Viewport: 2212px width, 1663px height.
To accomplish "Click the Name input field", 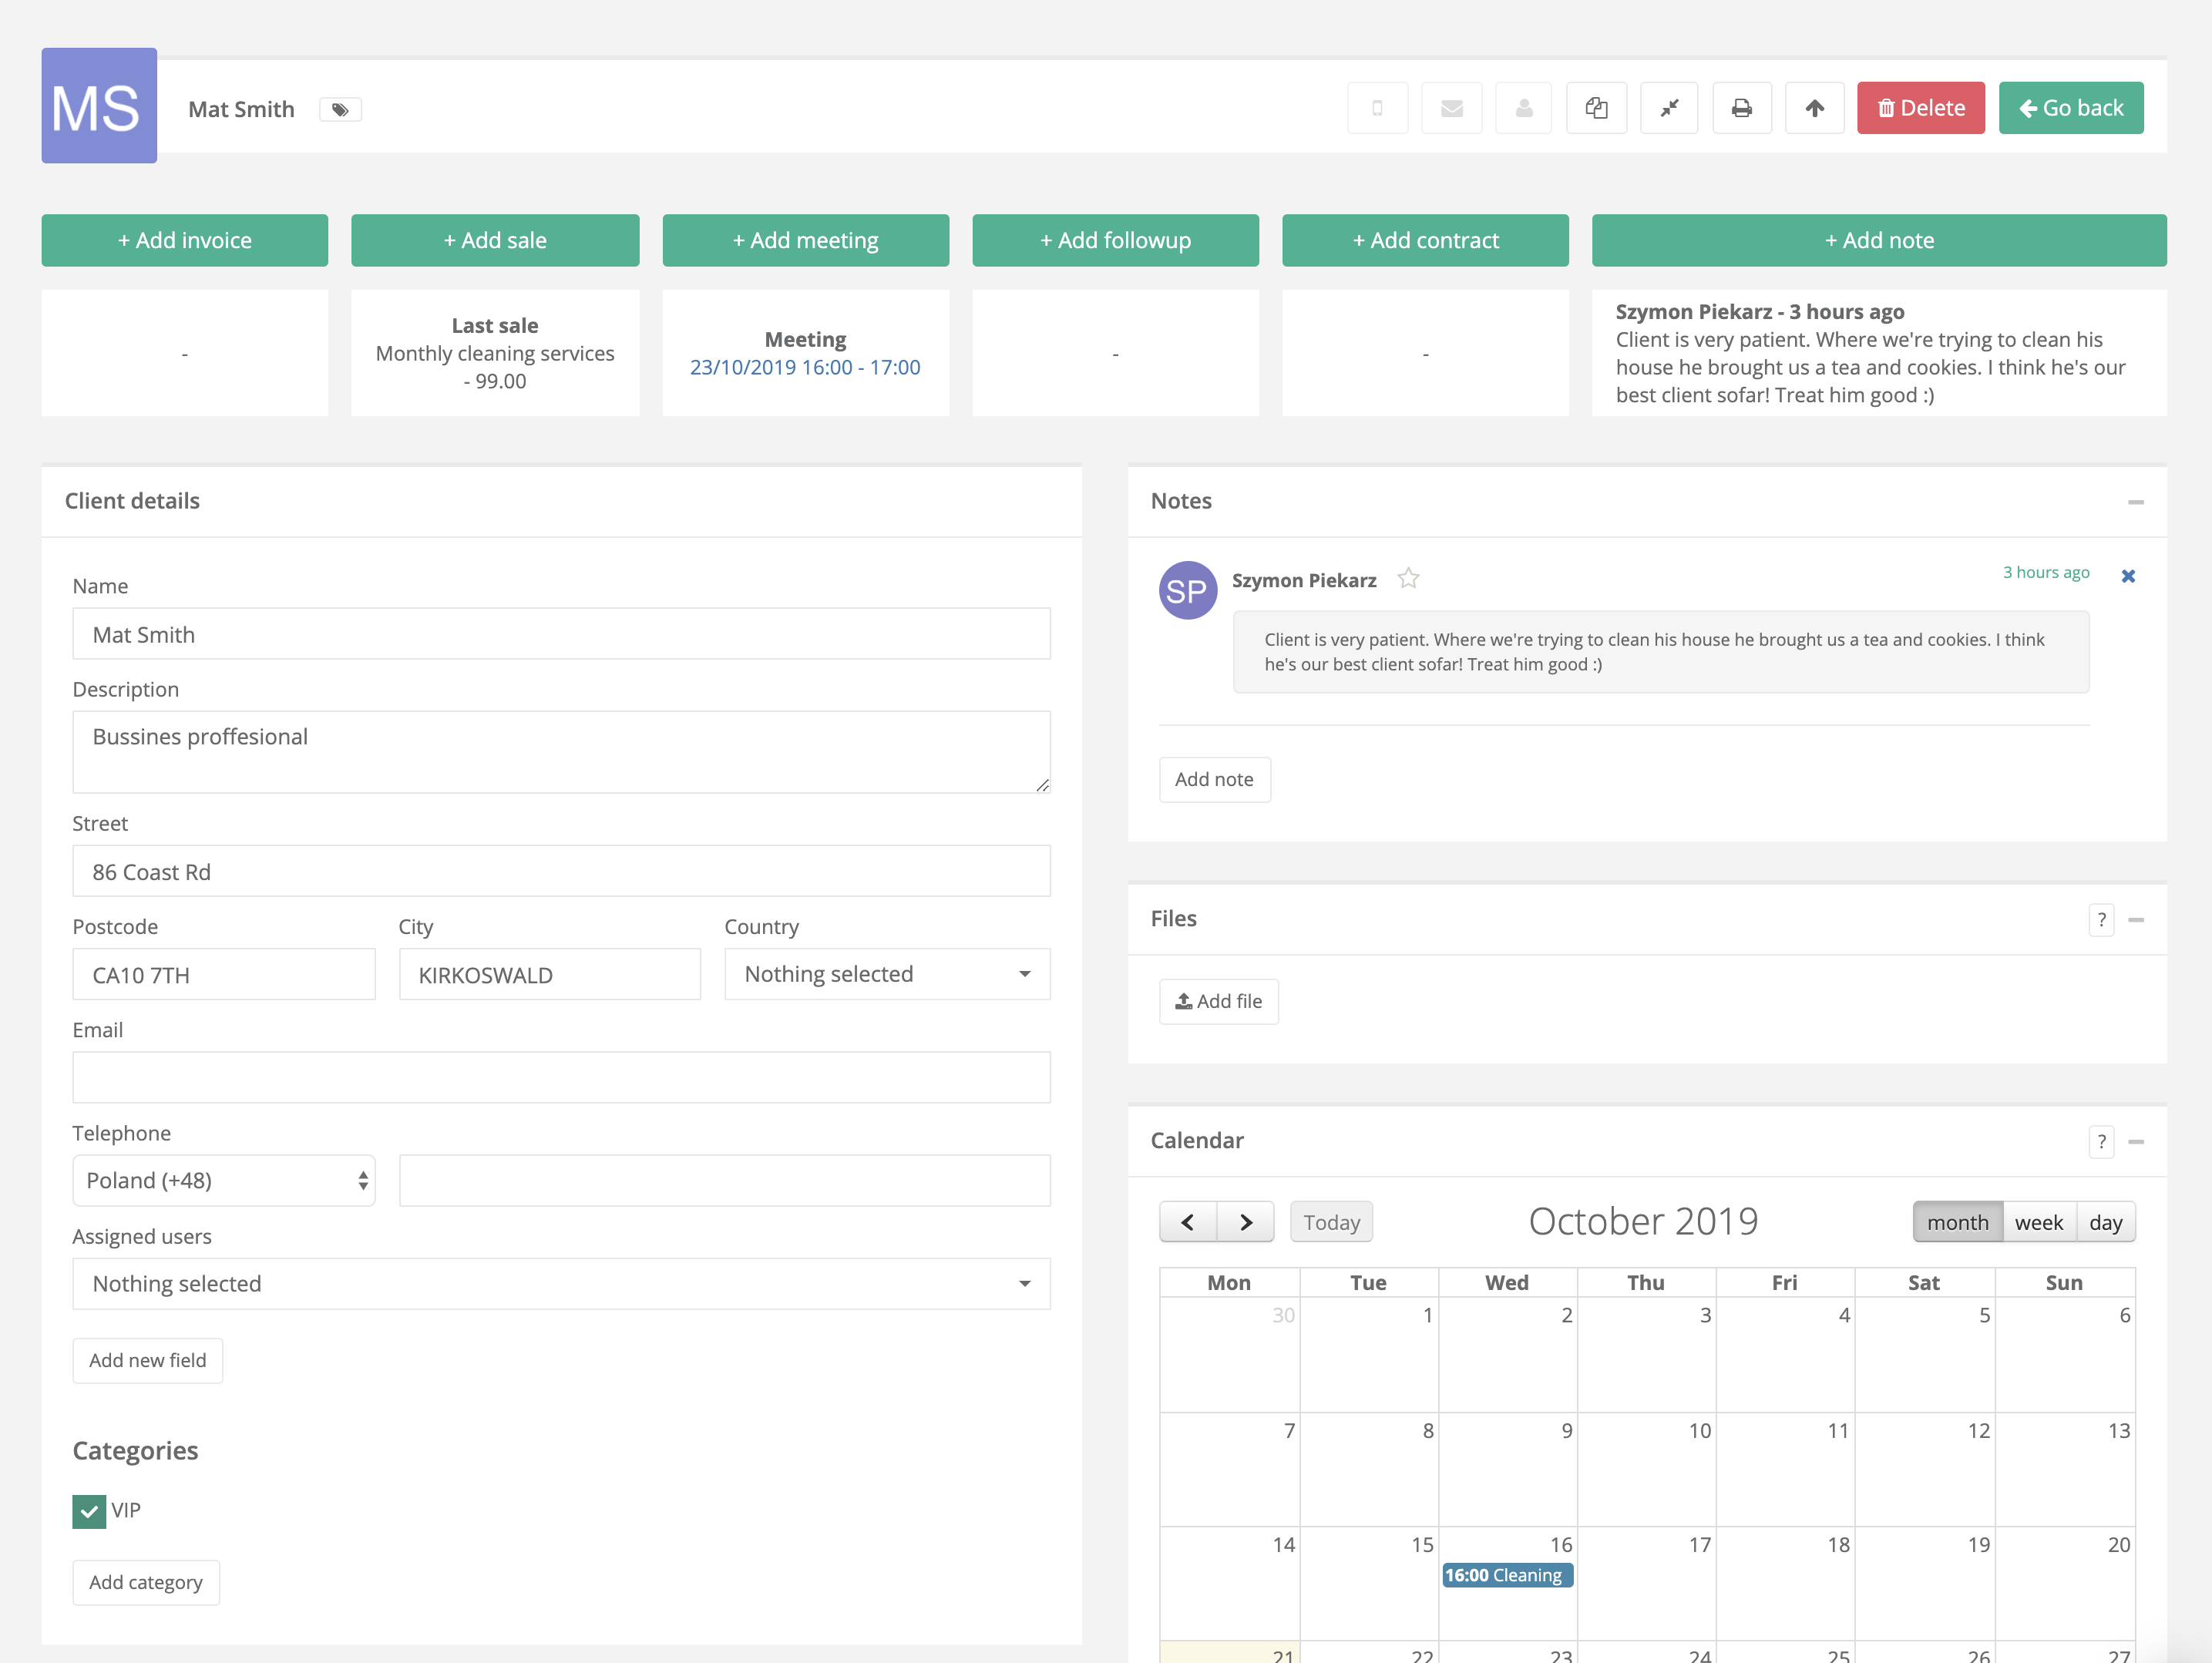I will tap(563, 634).
